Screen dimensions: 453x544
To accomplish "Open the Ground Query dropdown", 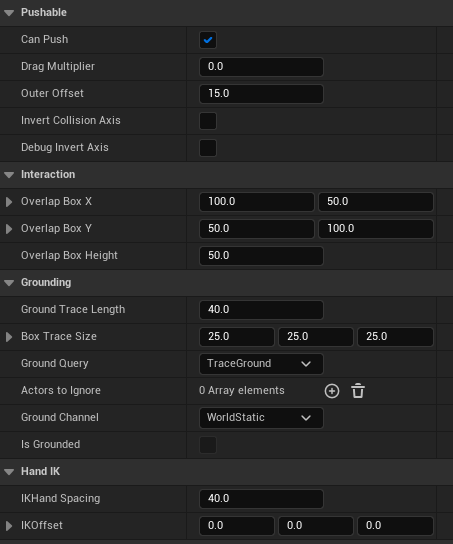I will (x=262, y=364).
